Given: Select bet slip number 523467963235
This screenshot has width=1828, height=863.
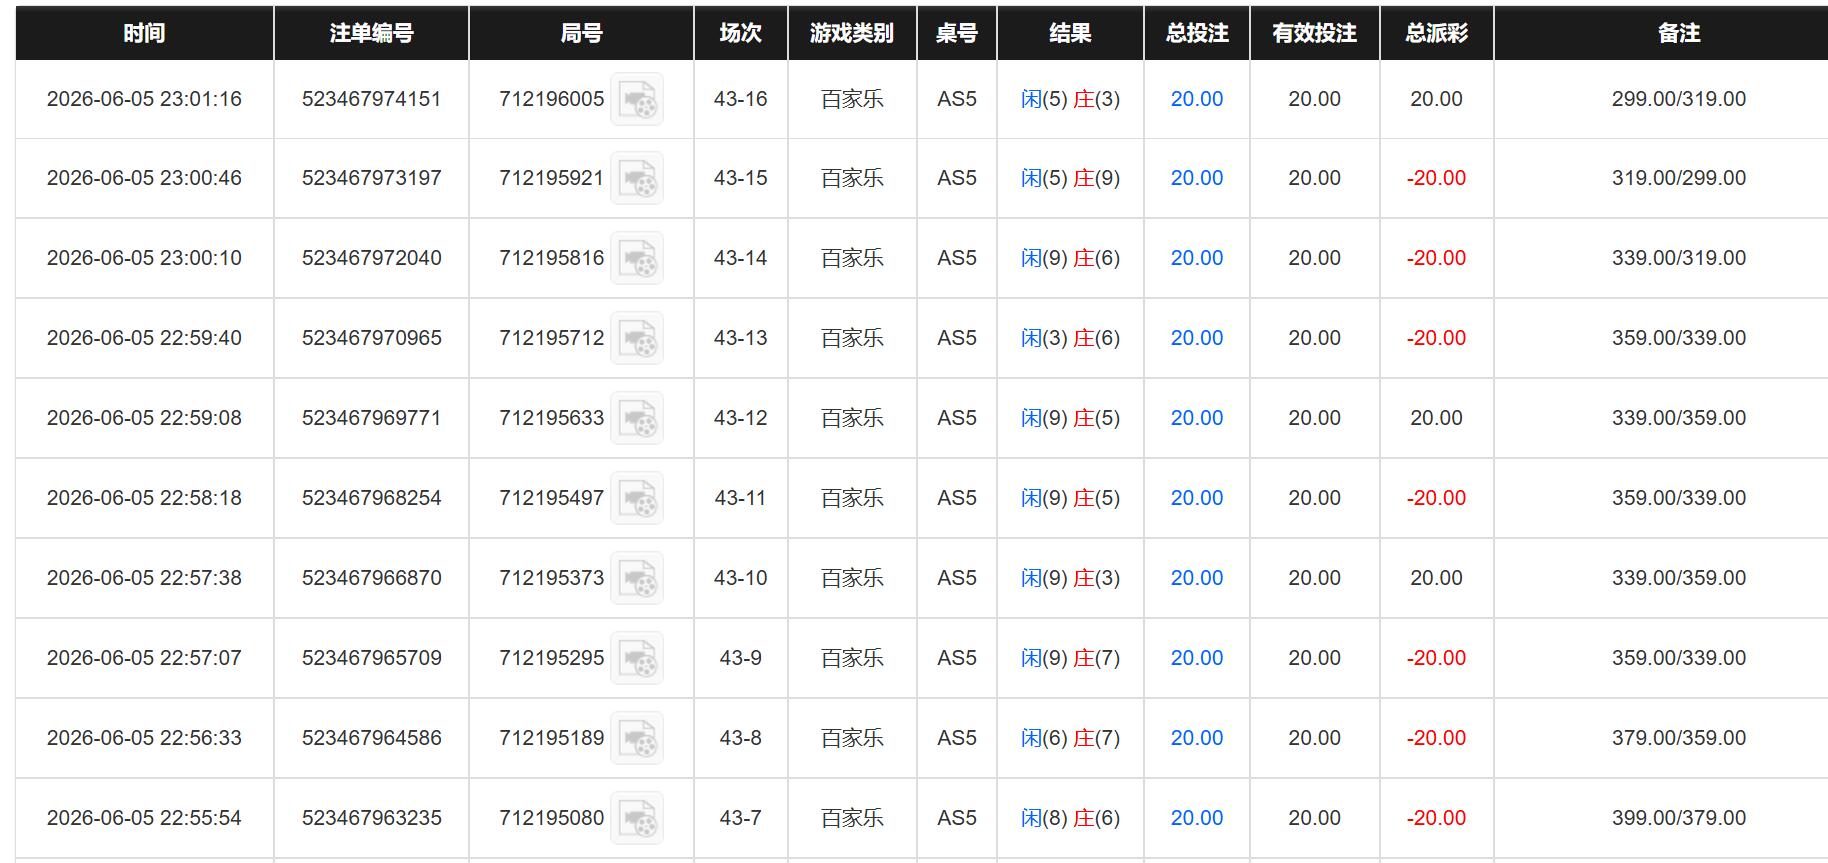Looking at the screenshot, I should point(371,818).
